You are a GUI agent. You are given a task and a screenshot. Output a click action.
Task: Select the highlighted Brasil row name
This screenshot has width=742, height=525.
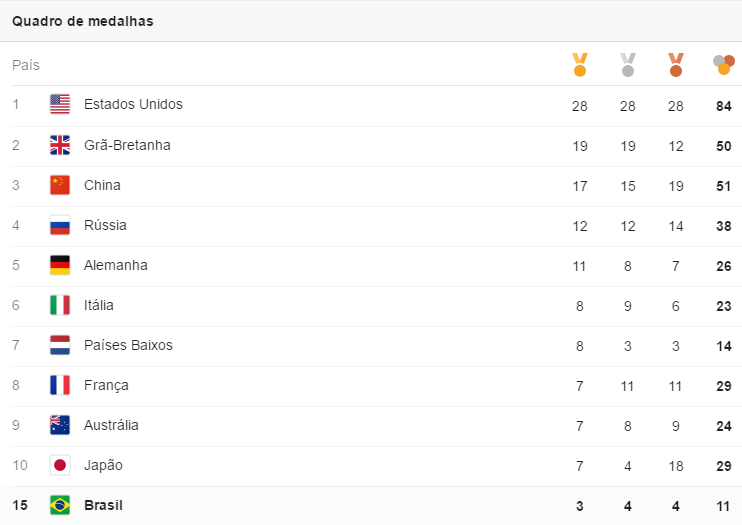(103, 505)
